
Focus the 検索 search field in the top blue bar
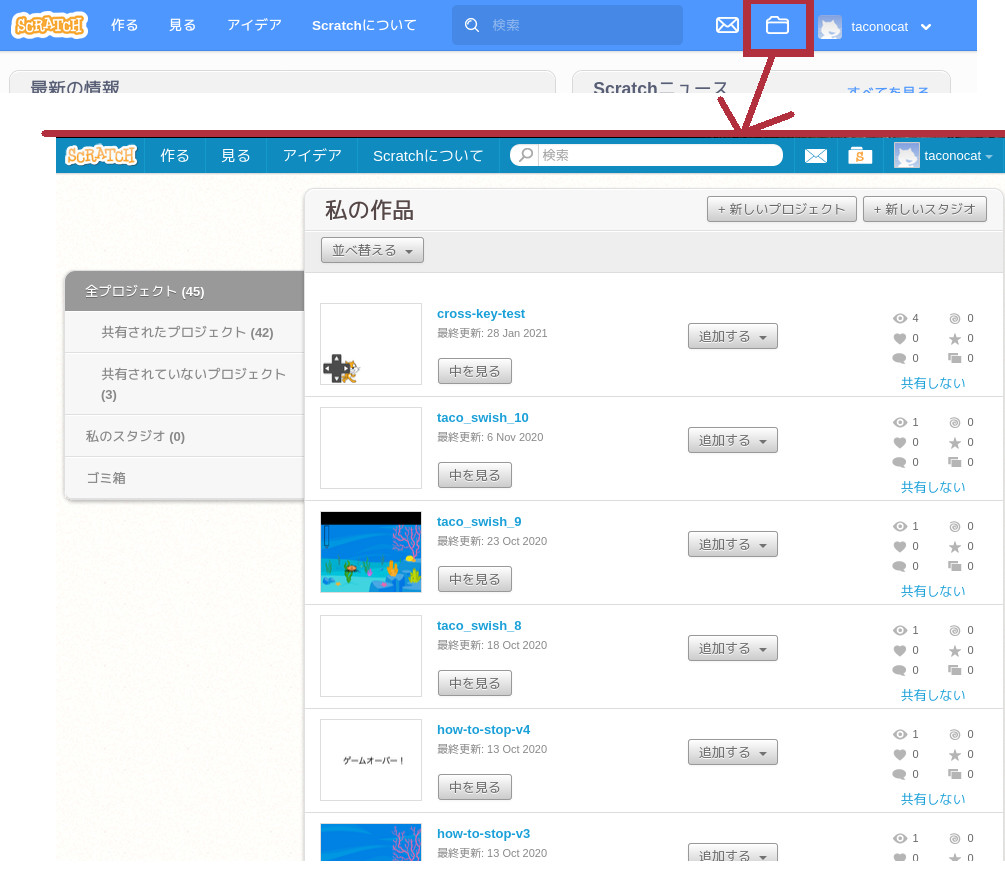(x=567, y=25)
